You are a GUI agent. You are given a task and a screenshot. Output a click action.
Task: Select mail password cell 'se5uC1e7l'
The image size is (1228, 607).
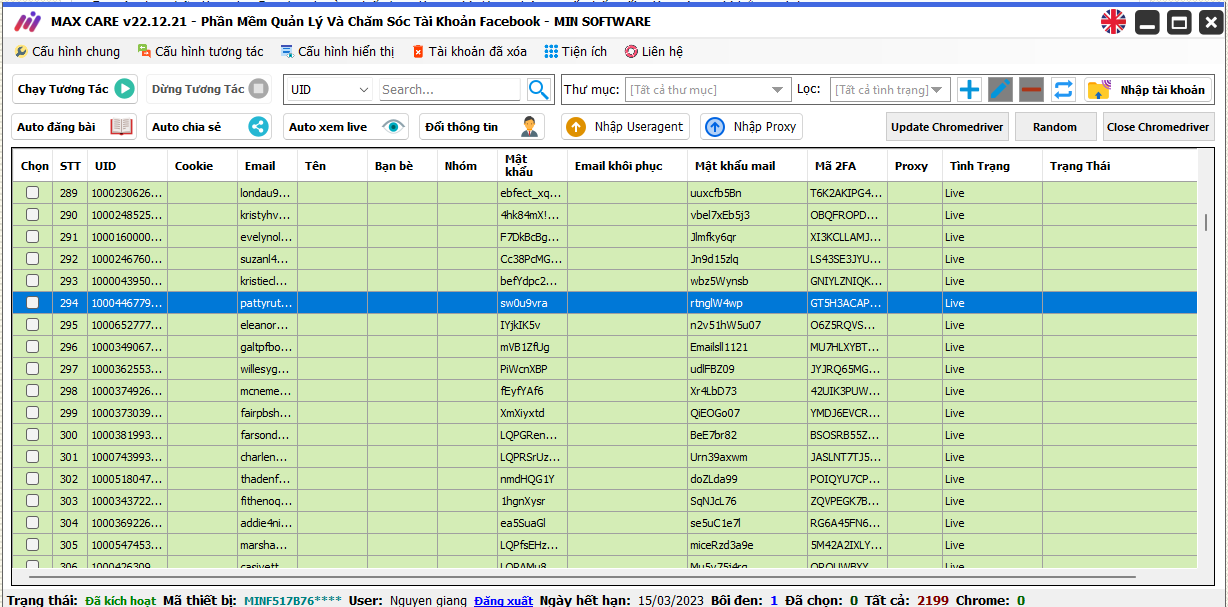coord(747,523)
